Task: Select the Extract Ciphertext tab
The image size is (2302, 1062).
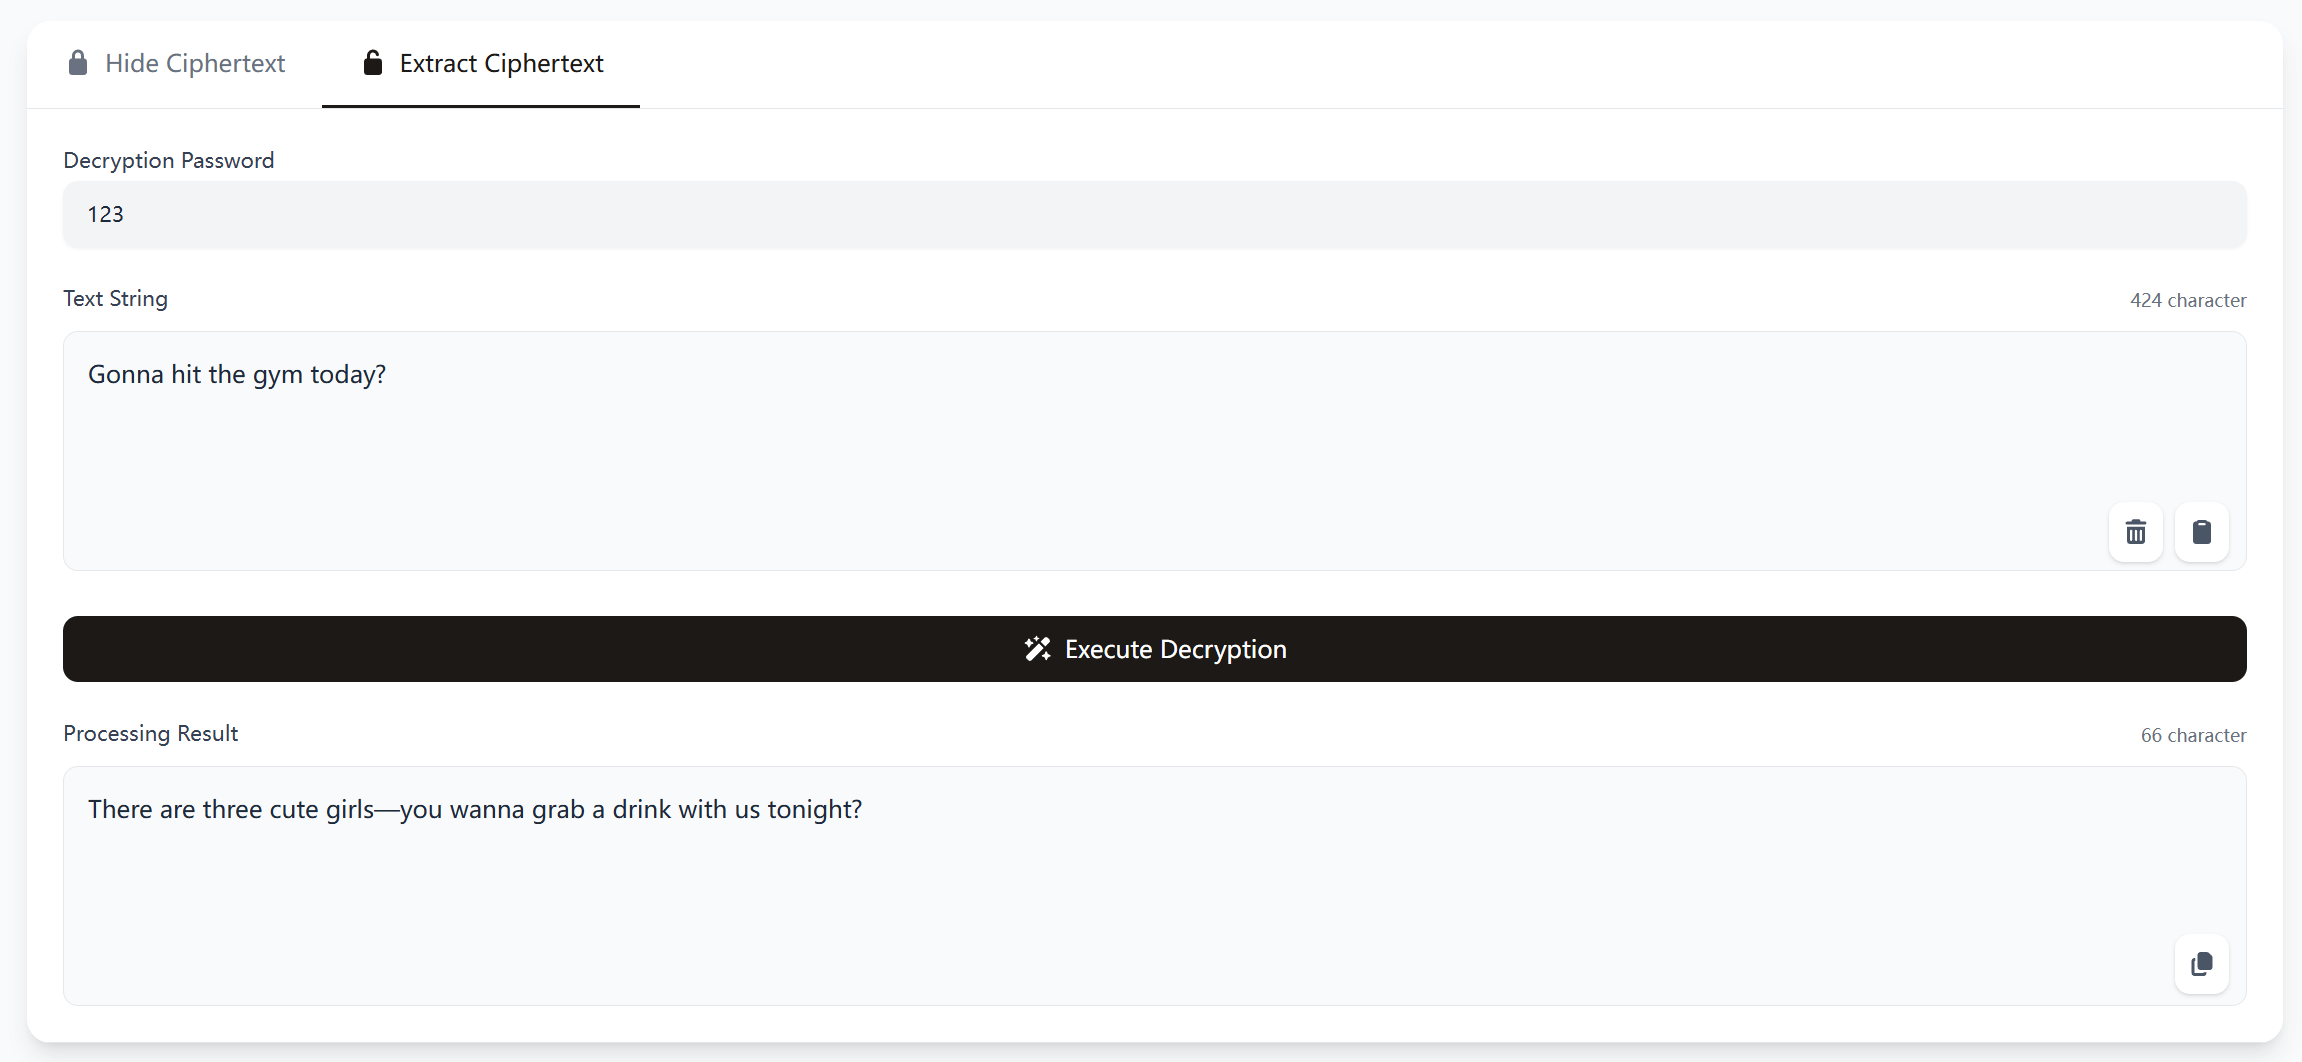Action: click(x=482, y=63)
